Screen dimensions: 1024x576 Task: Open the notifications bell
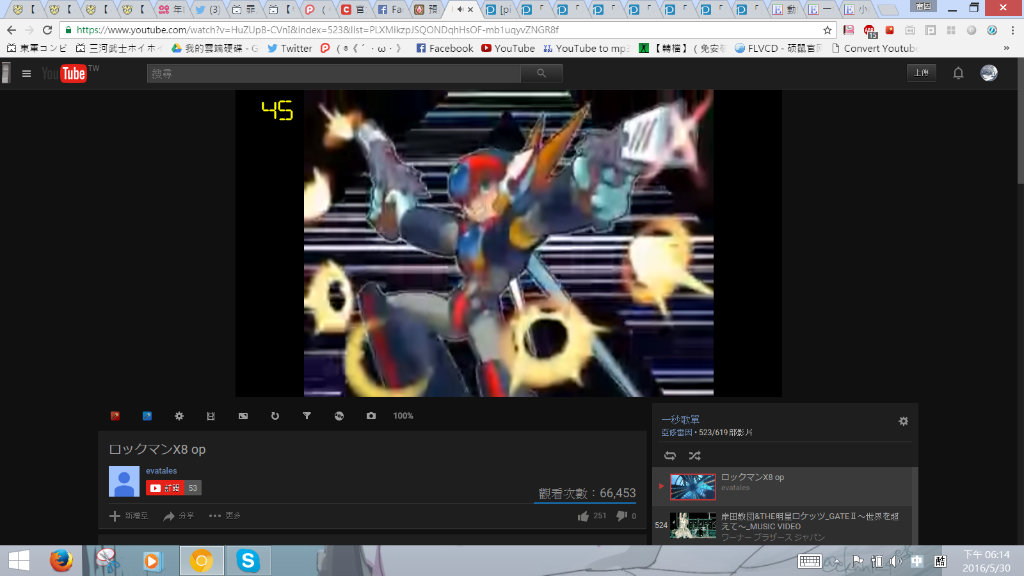click(x=958, y=73)
